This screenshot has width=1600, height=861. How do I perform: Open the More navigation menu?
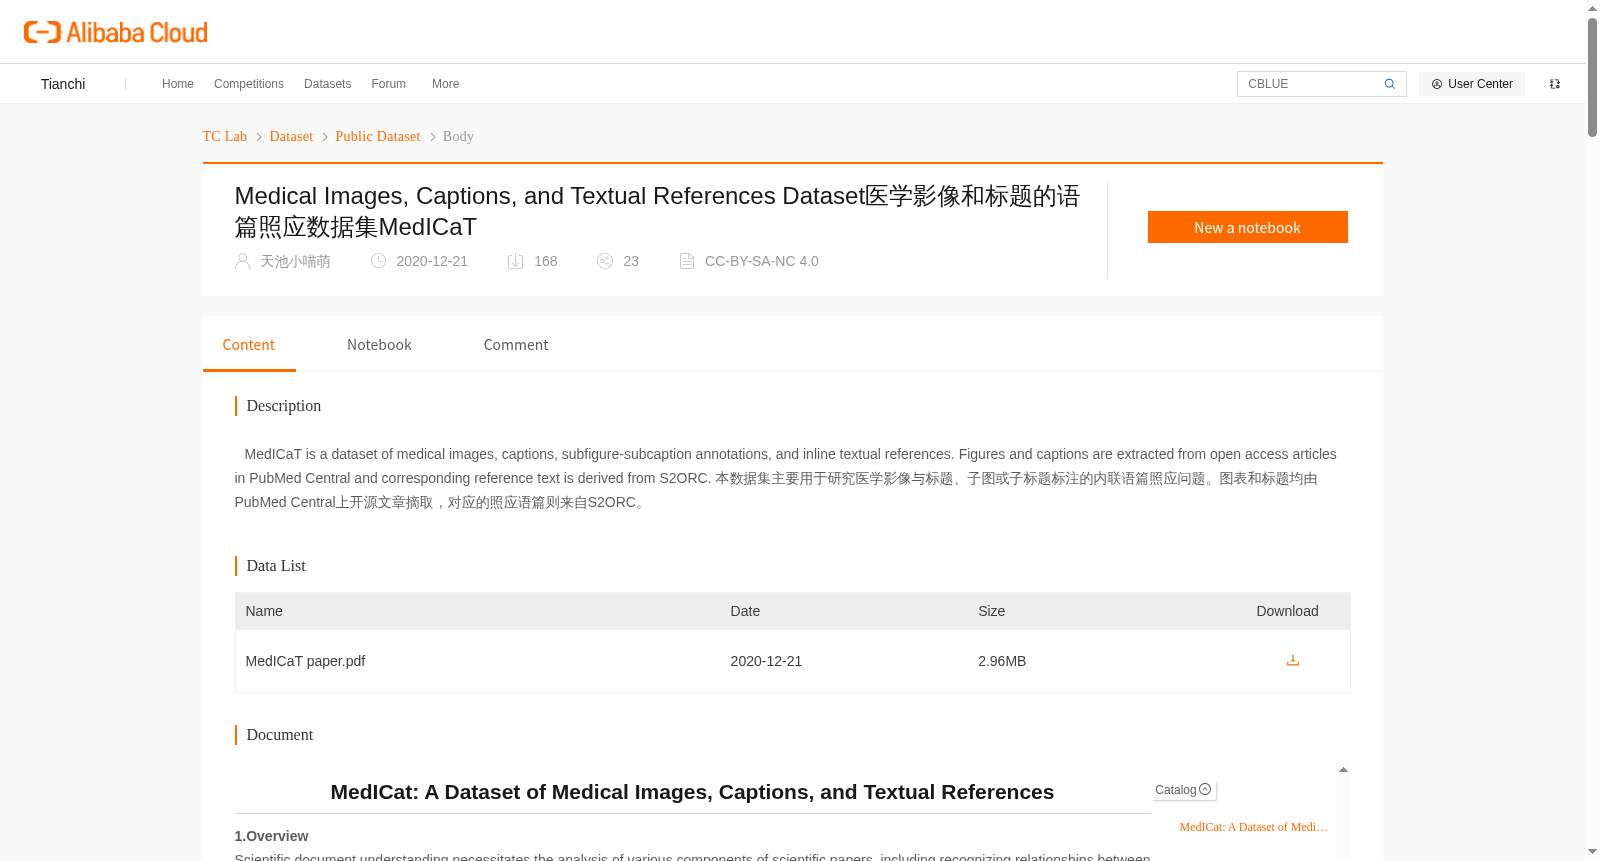[445, 84]
